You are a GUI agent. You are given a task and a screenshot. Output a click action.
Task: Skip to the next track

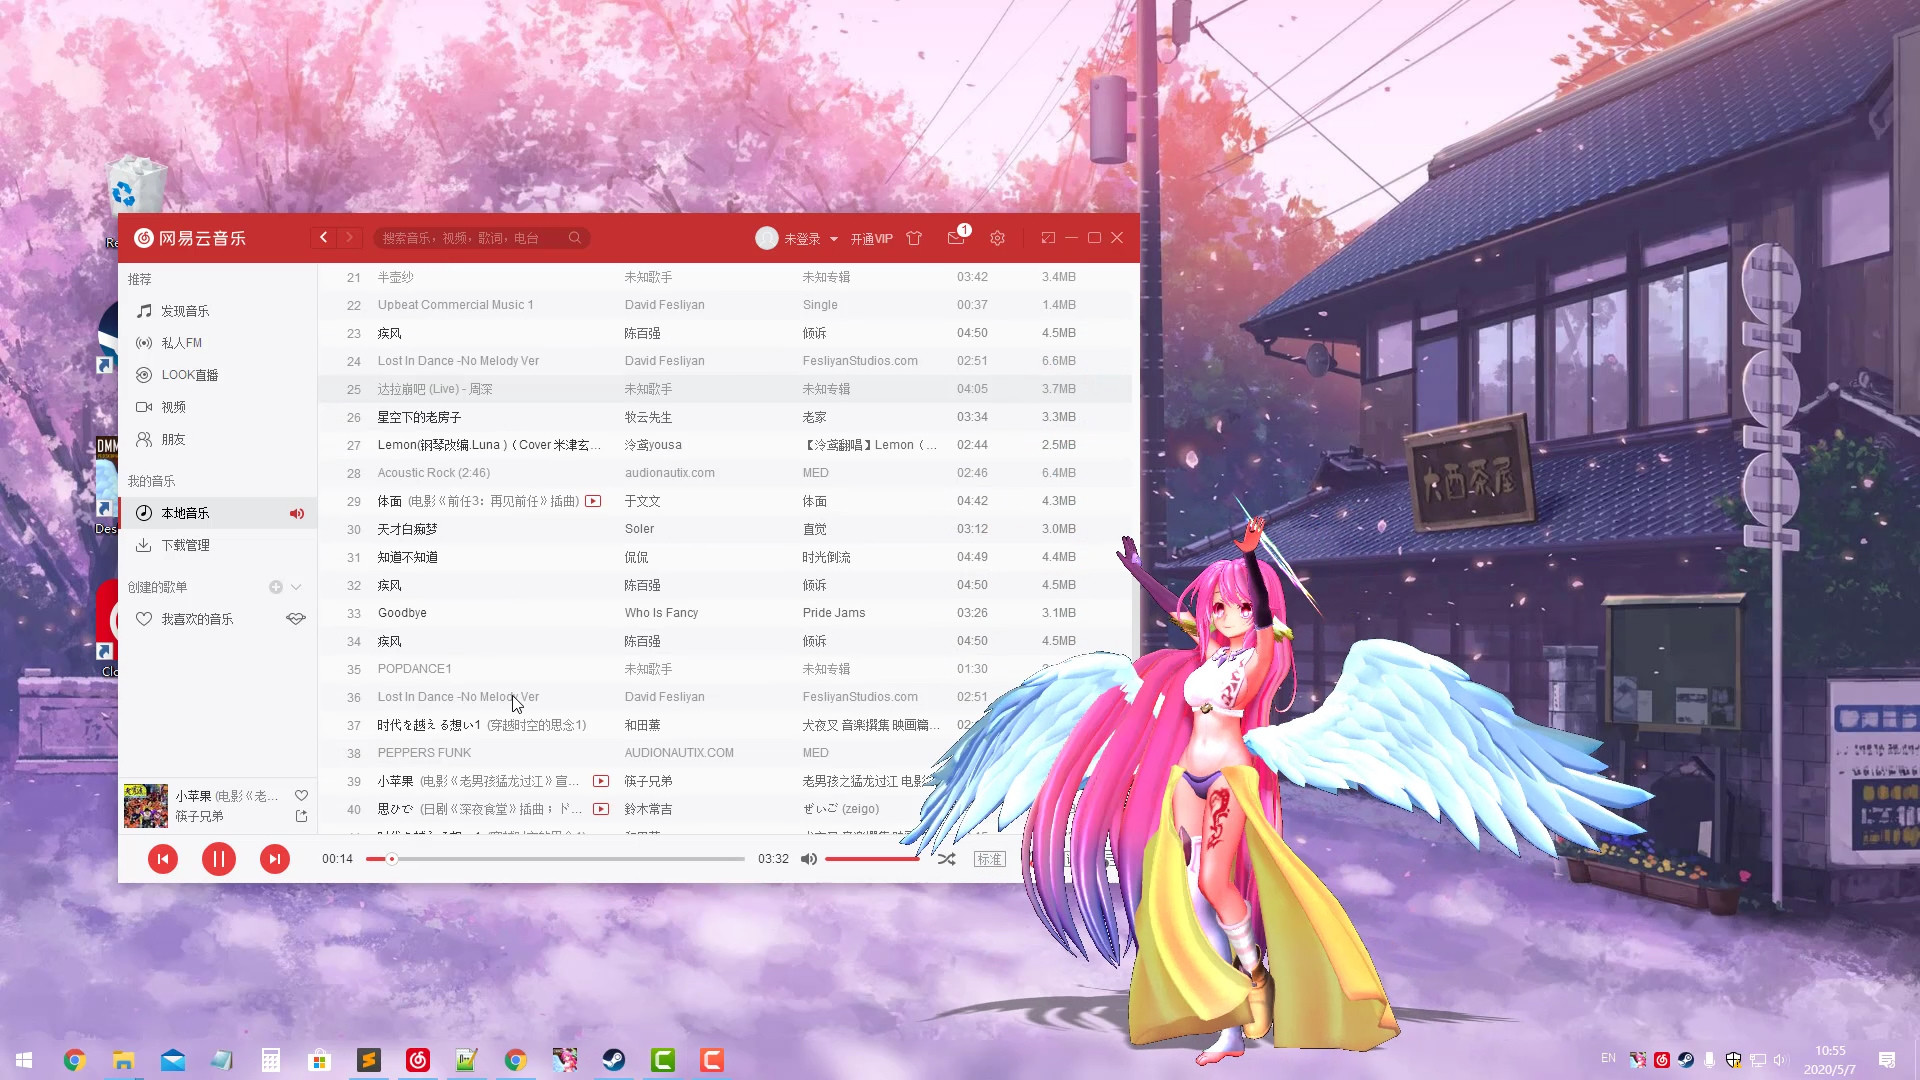274,859
